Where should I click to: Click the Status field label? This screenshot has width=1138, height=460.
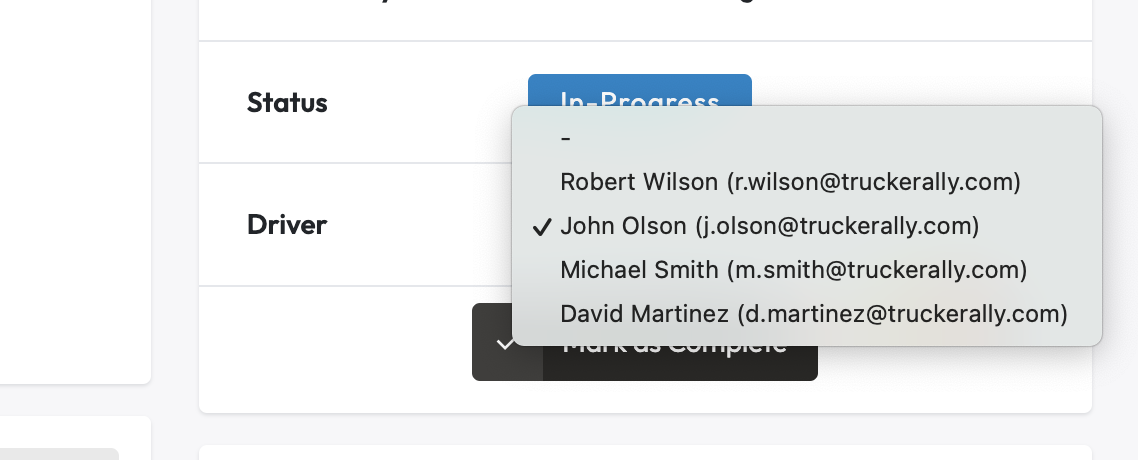tap(287, 102)
